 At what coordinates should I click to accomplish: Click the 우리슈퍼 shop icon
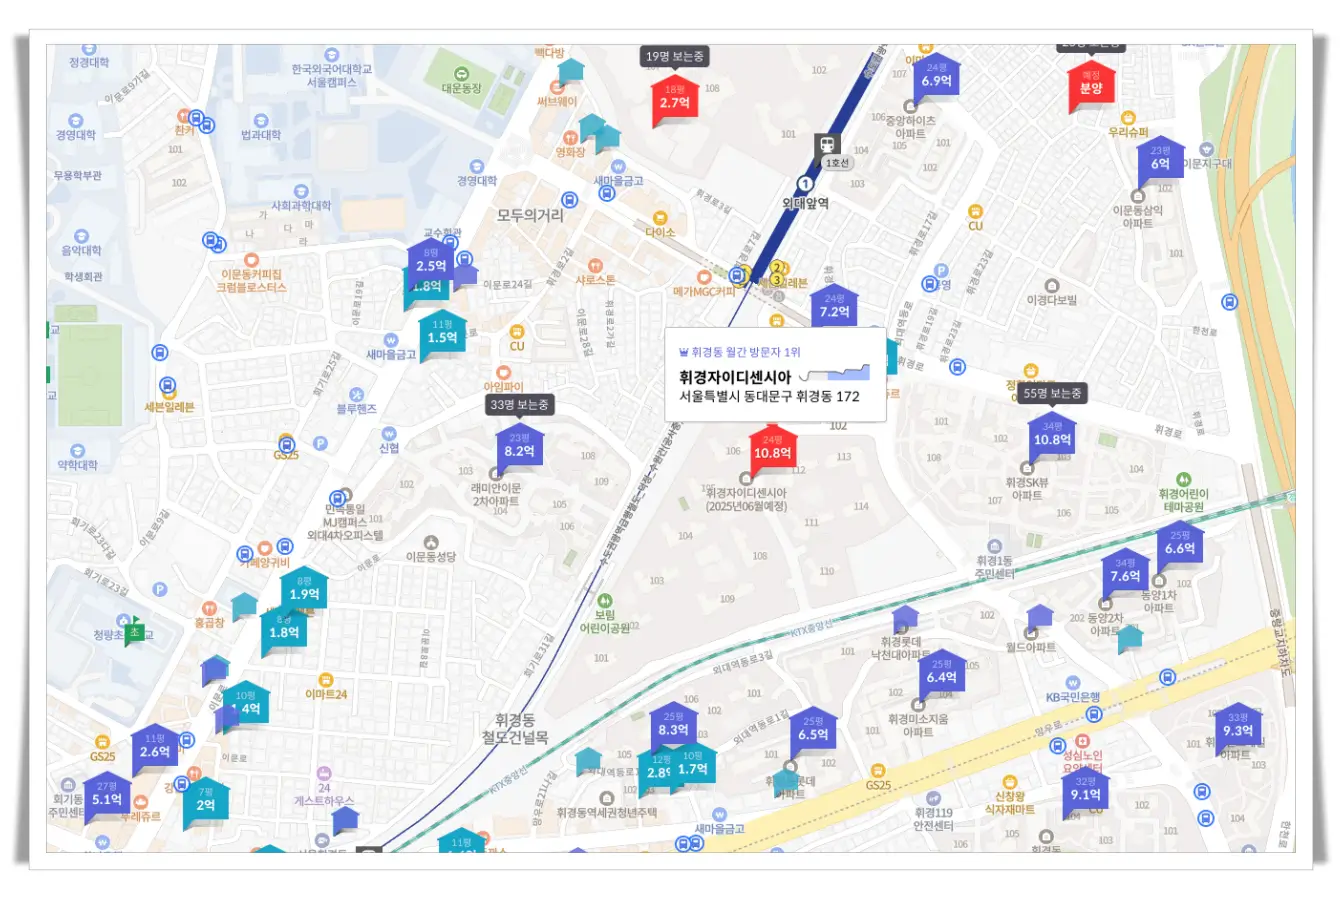tap(1127, 118)
